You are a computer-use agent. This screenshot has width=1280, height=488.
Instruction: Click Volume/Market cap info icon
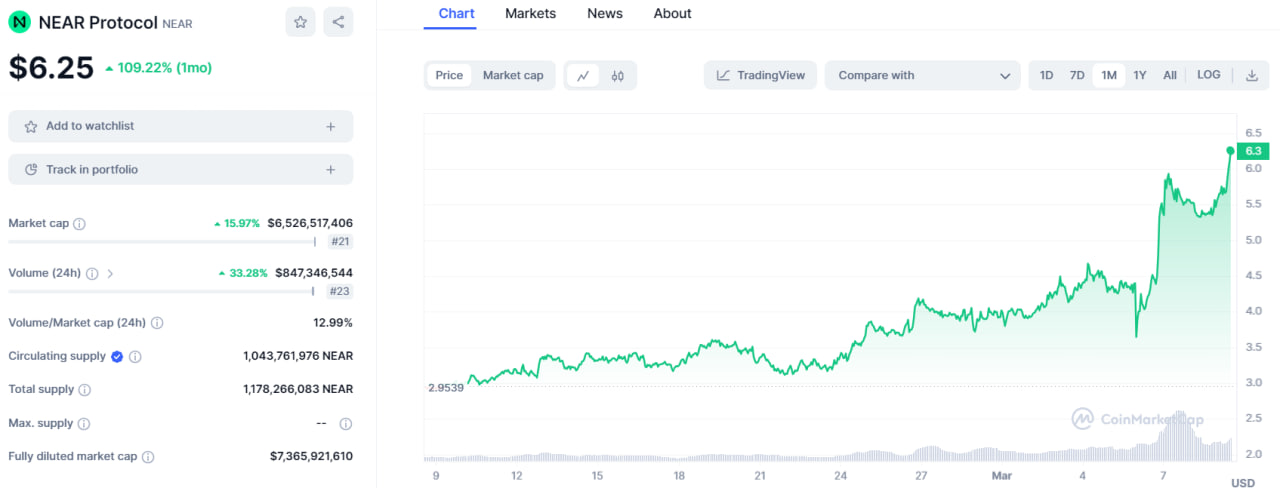[157, 323]
